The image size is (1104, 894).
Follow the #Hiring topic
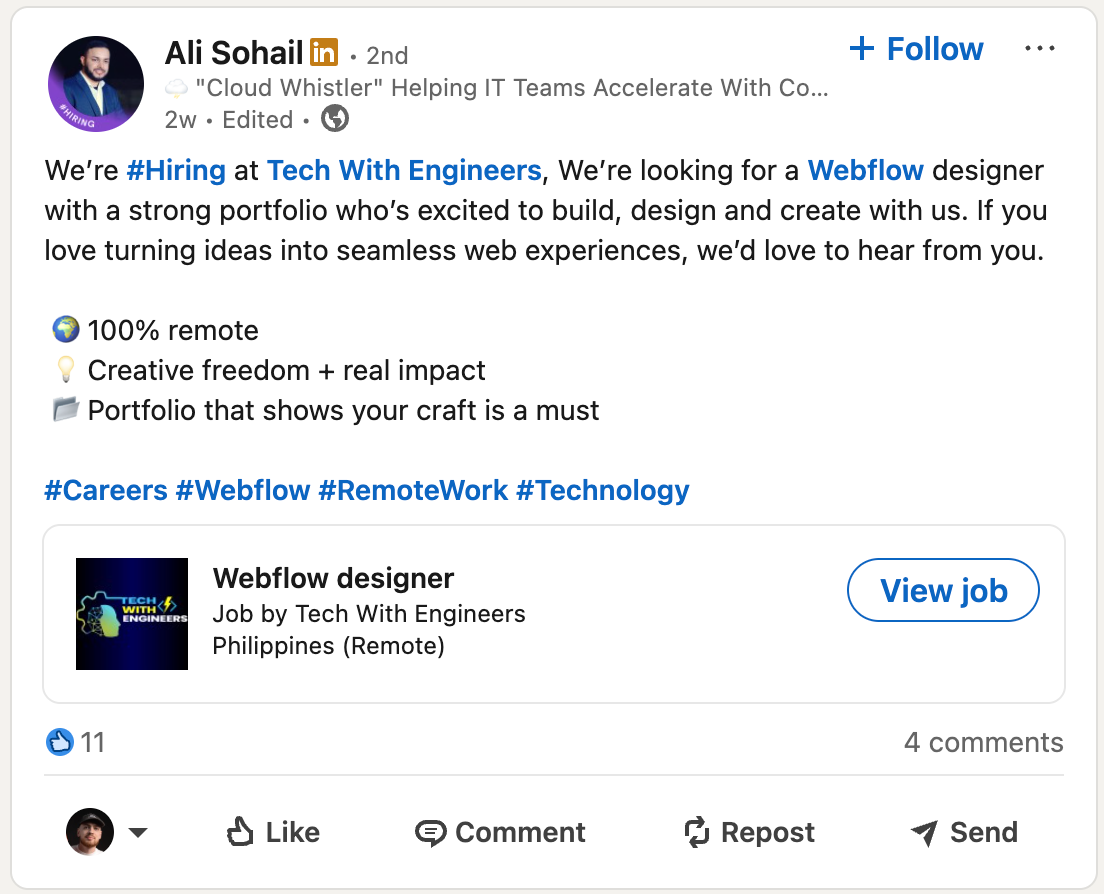coord(176,170)
